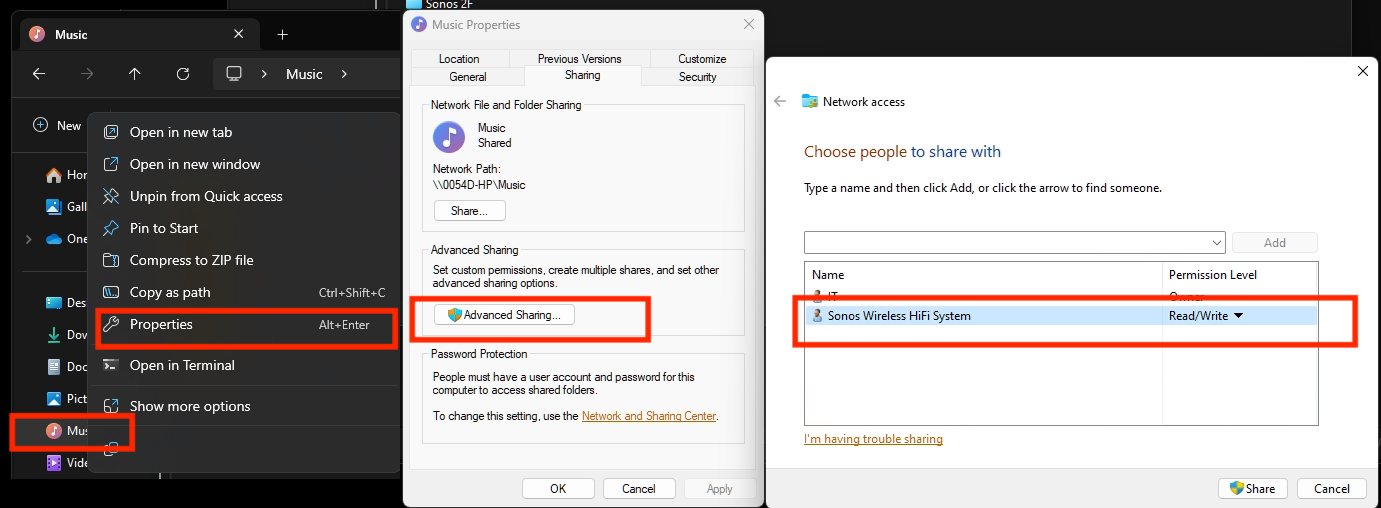
Task: Click the forward arrow in File Explorer
Action: click(x=87, y=74)
